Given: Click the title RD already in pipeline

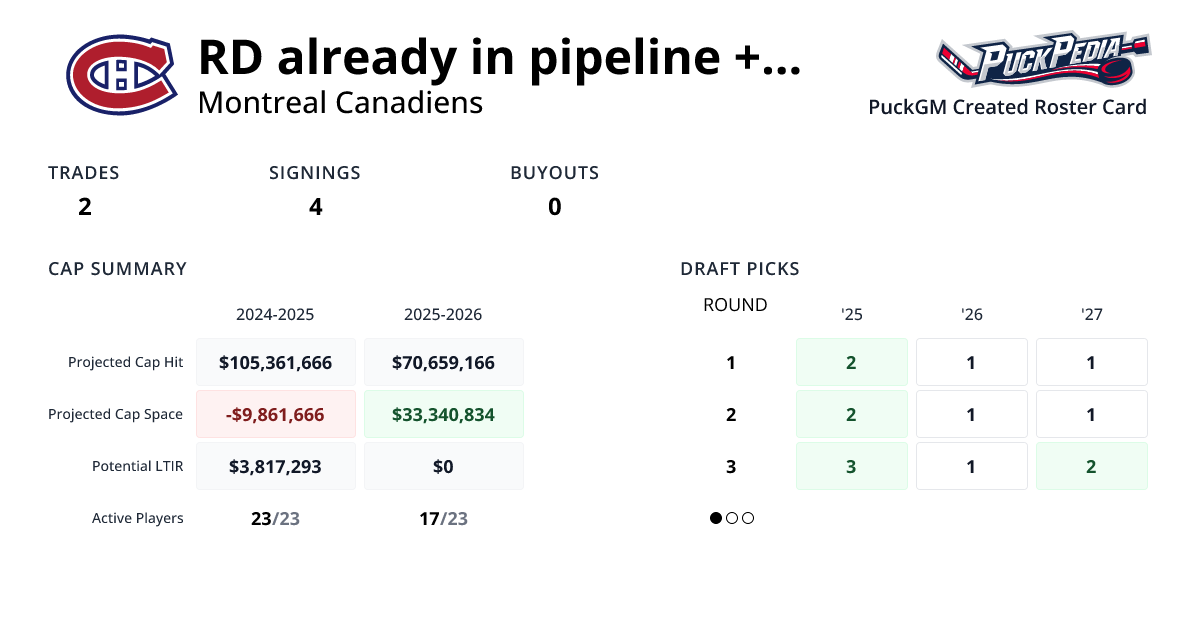Looking at the screenshot, I should point(497,58).
